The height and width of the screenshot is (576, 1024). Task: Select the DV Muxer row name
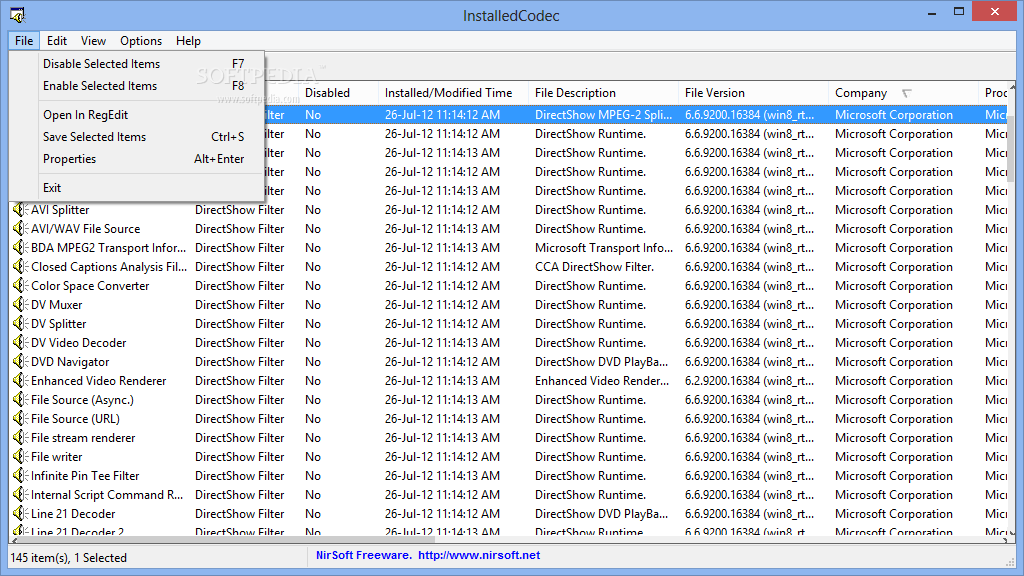pos(57,304)
